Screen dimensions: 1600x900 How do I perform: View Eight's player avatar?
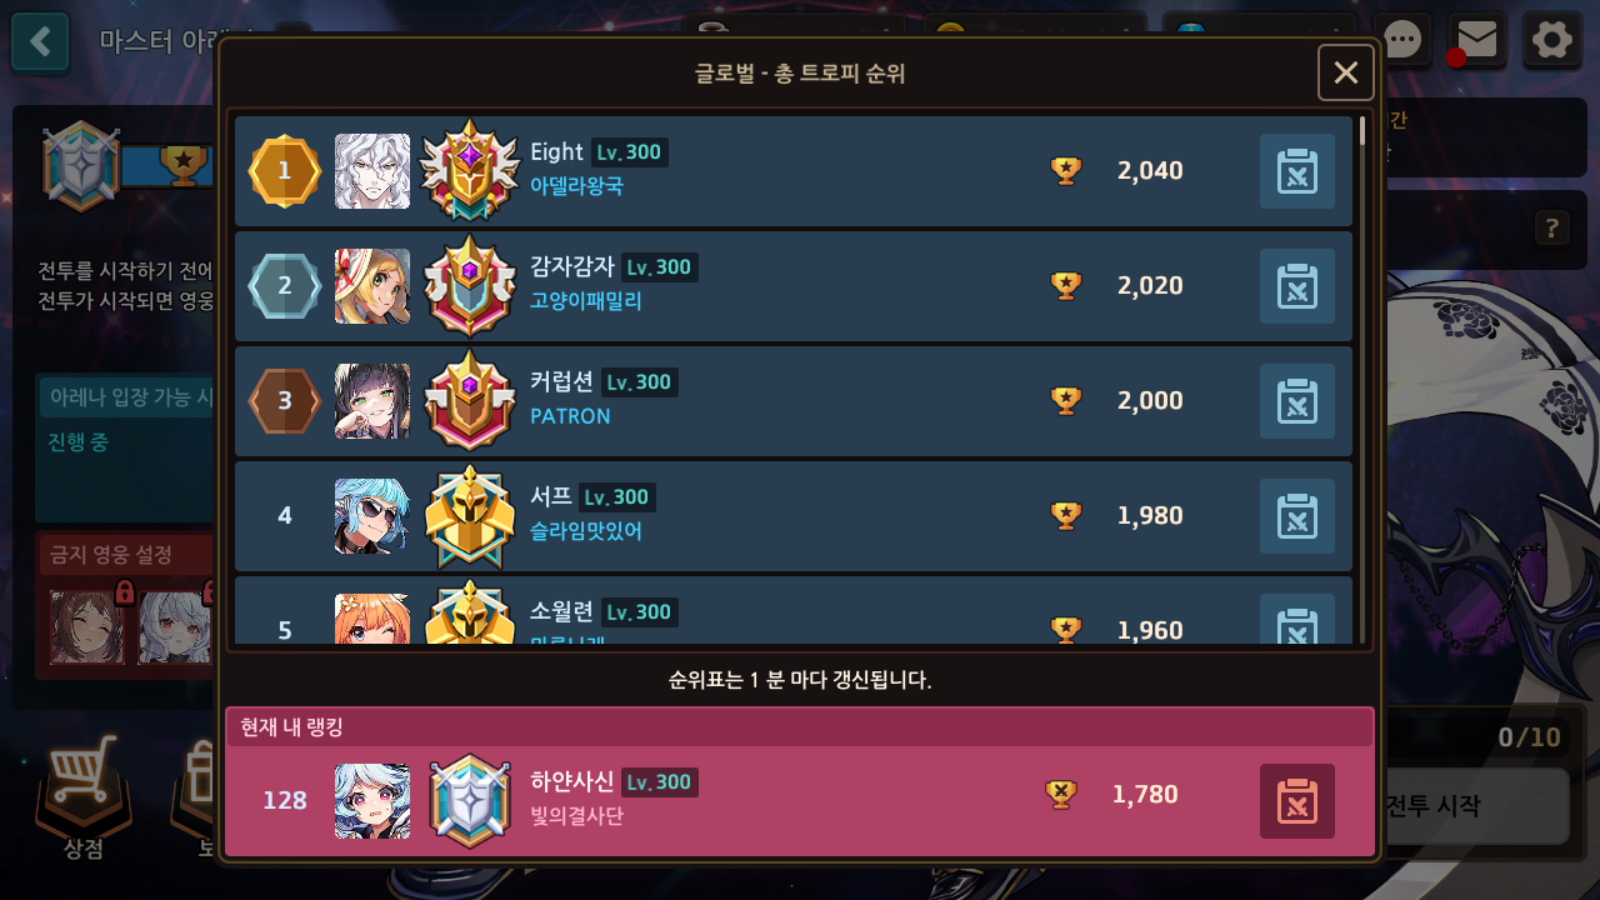[372, 171]
